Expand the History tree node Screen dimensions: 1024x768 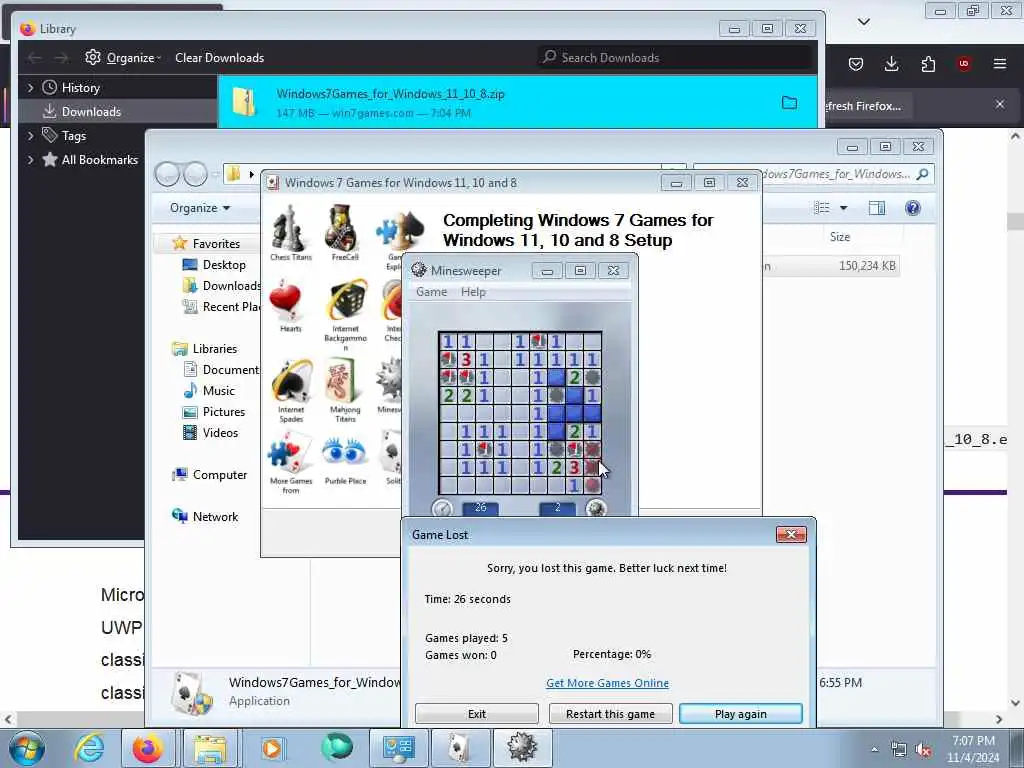30,88
